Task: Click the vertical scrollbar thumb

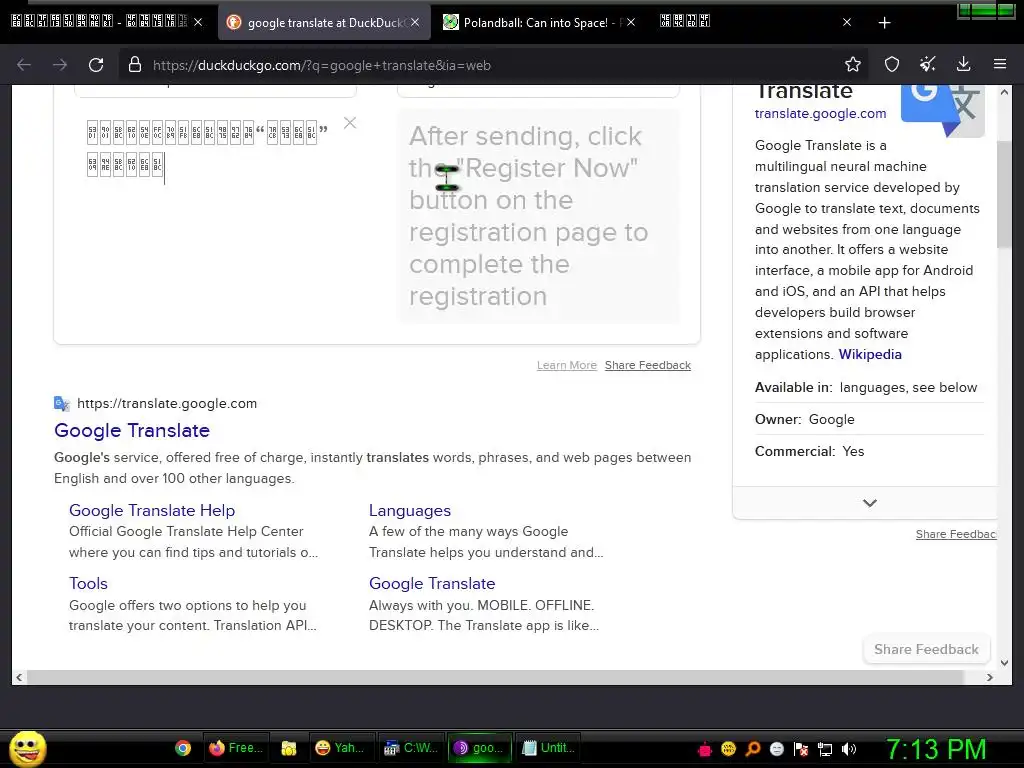Action: [x=1004, y=194]
